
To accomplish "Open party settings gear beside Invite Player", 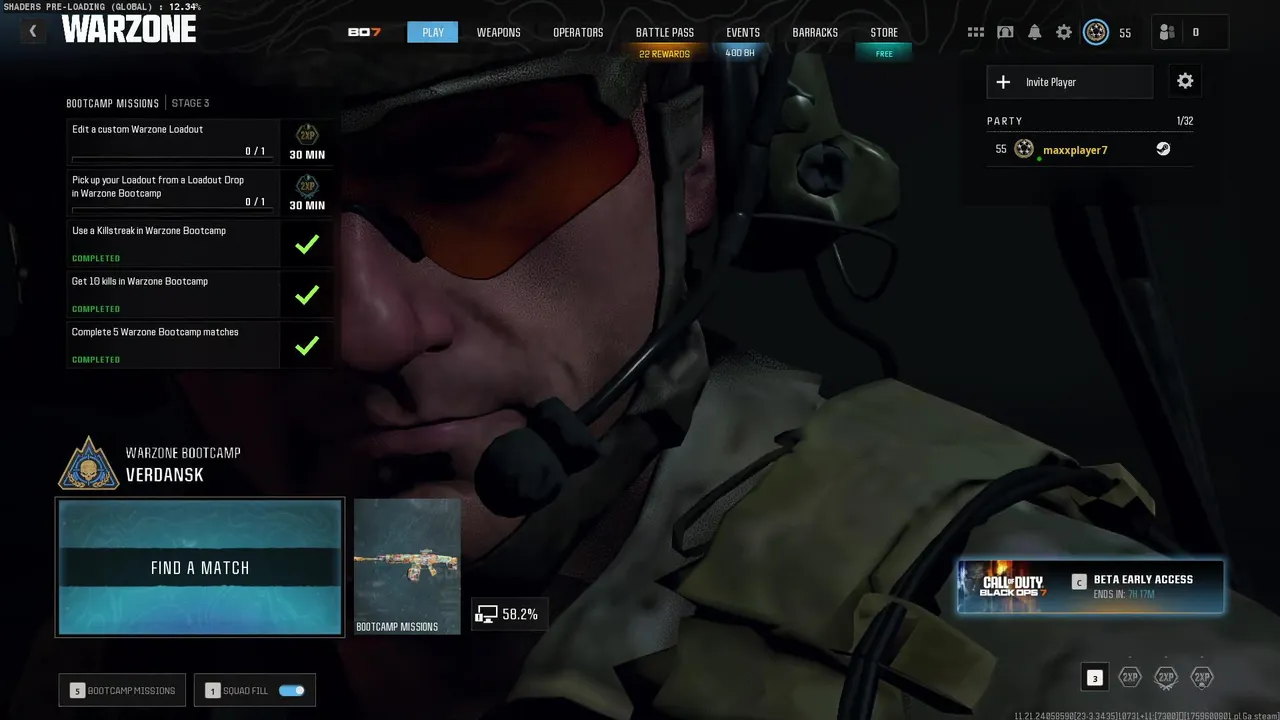I will click(1185, 81).
